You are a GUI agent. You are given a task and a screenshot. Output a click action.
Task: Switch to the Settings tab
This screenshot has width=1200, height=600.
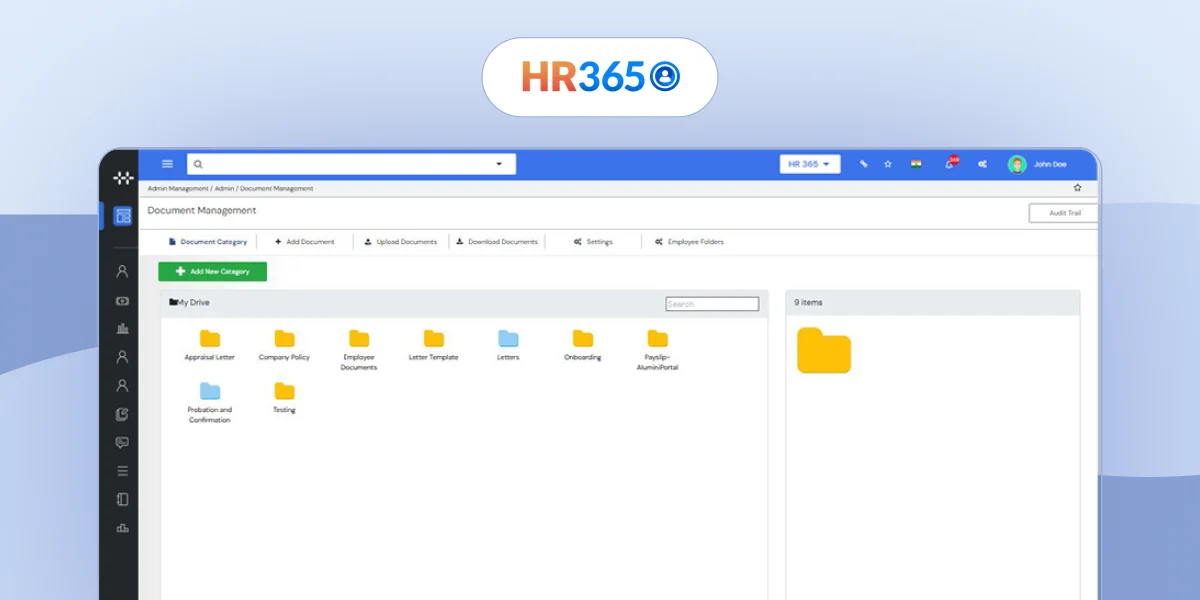click(593, 242)
